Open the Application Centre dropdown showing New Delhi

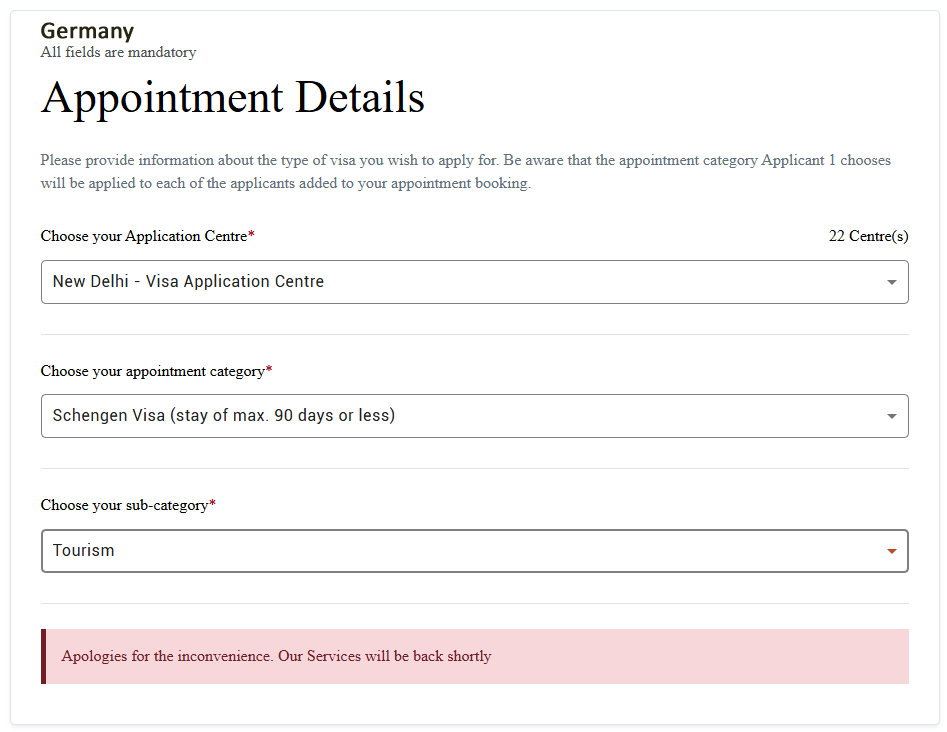(x=475, y=282)
